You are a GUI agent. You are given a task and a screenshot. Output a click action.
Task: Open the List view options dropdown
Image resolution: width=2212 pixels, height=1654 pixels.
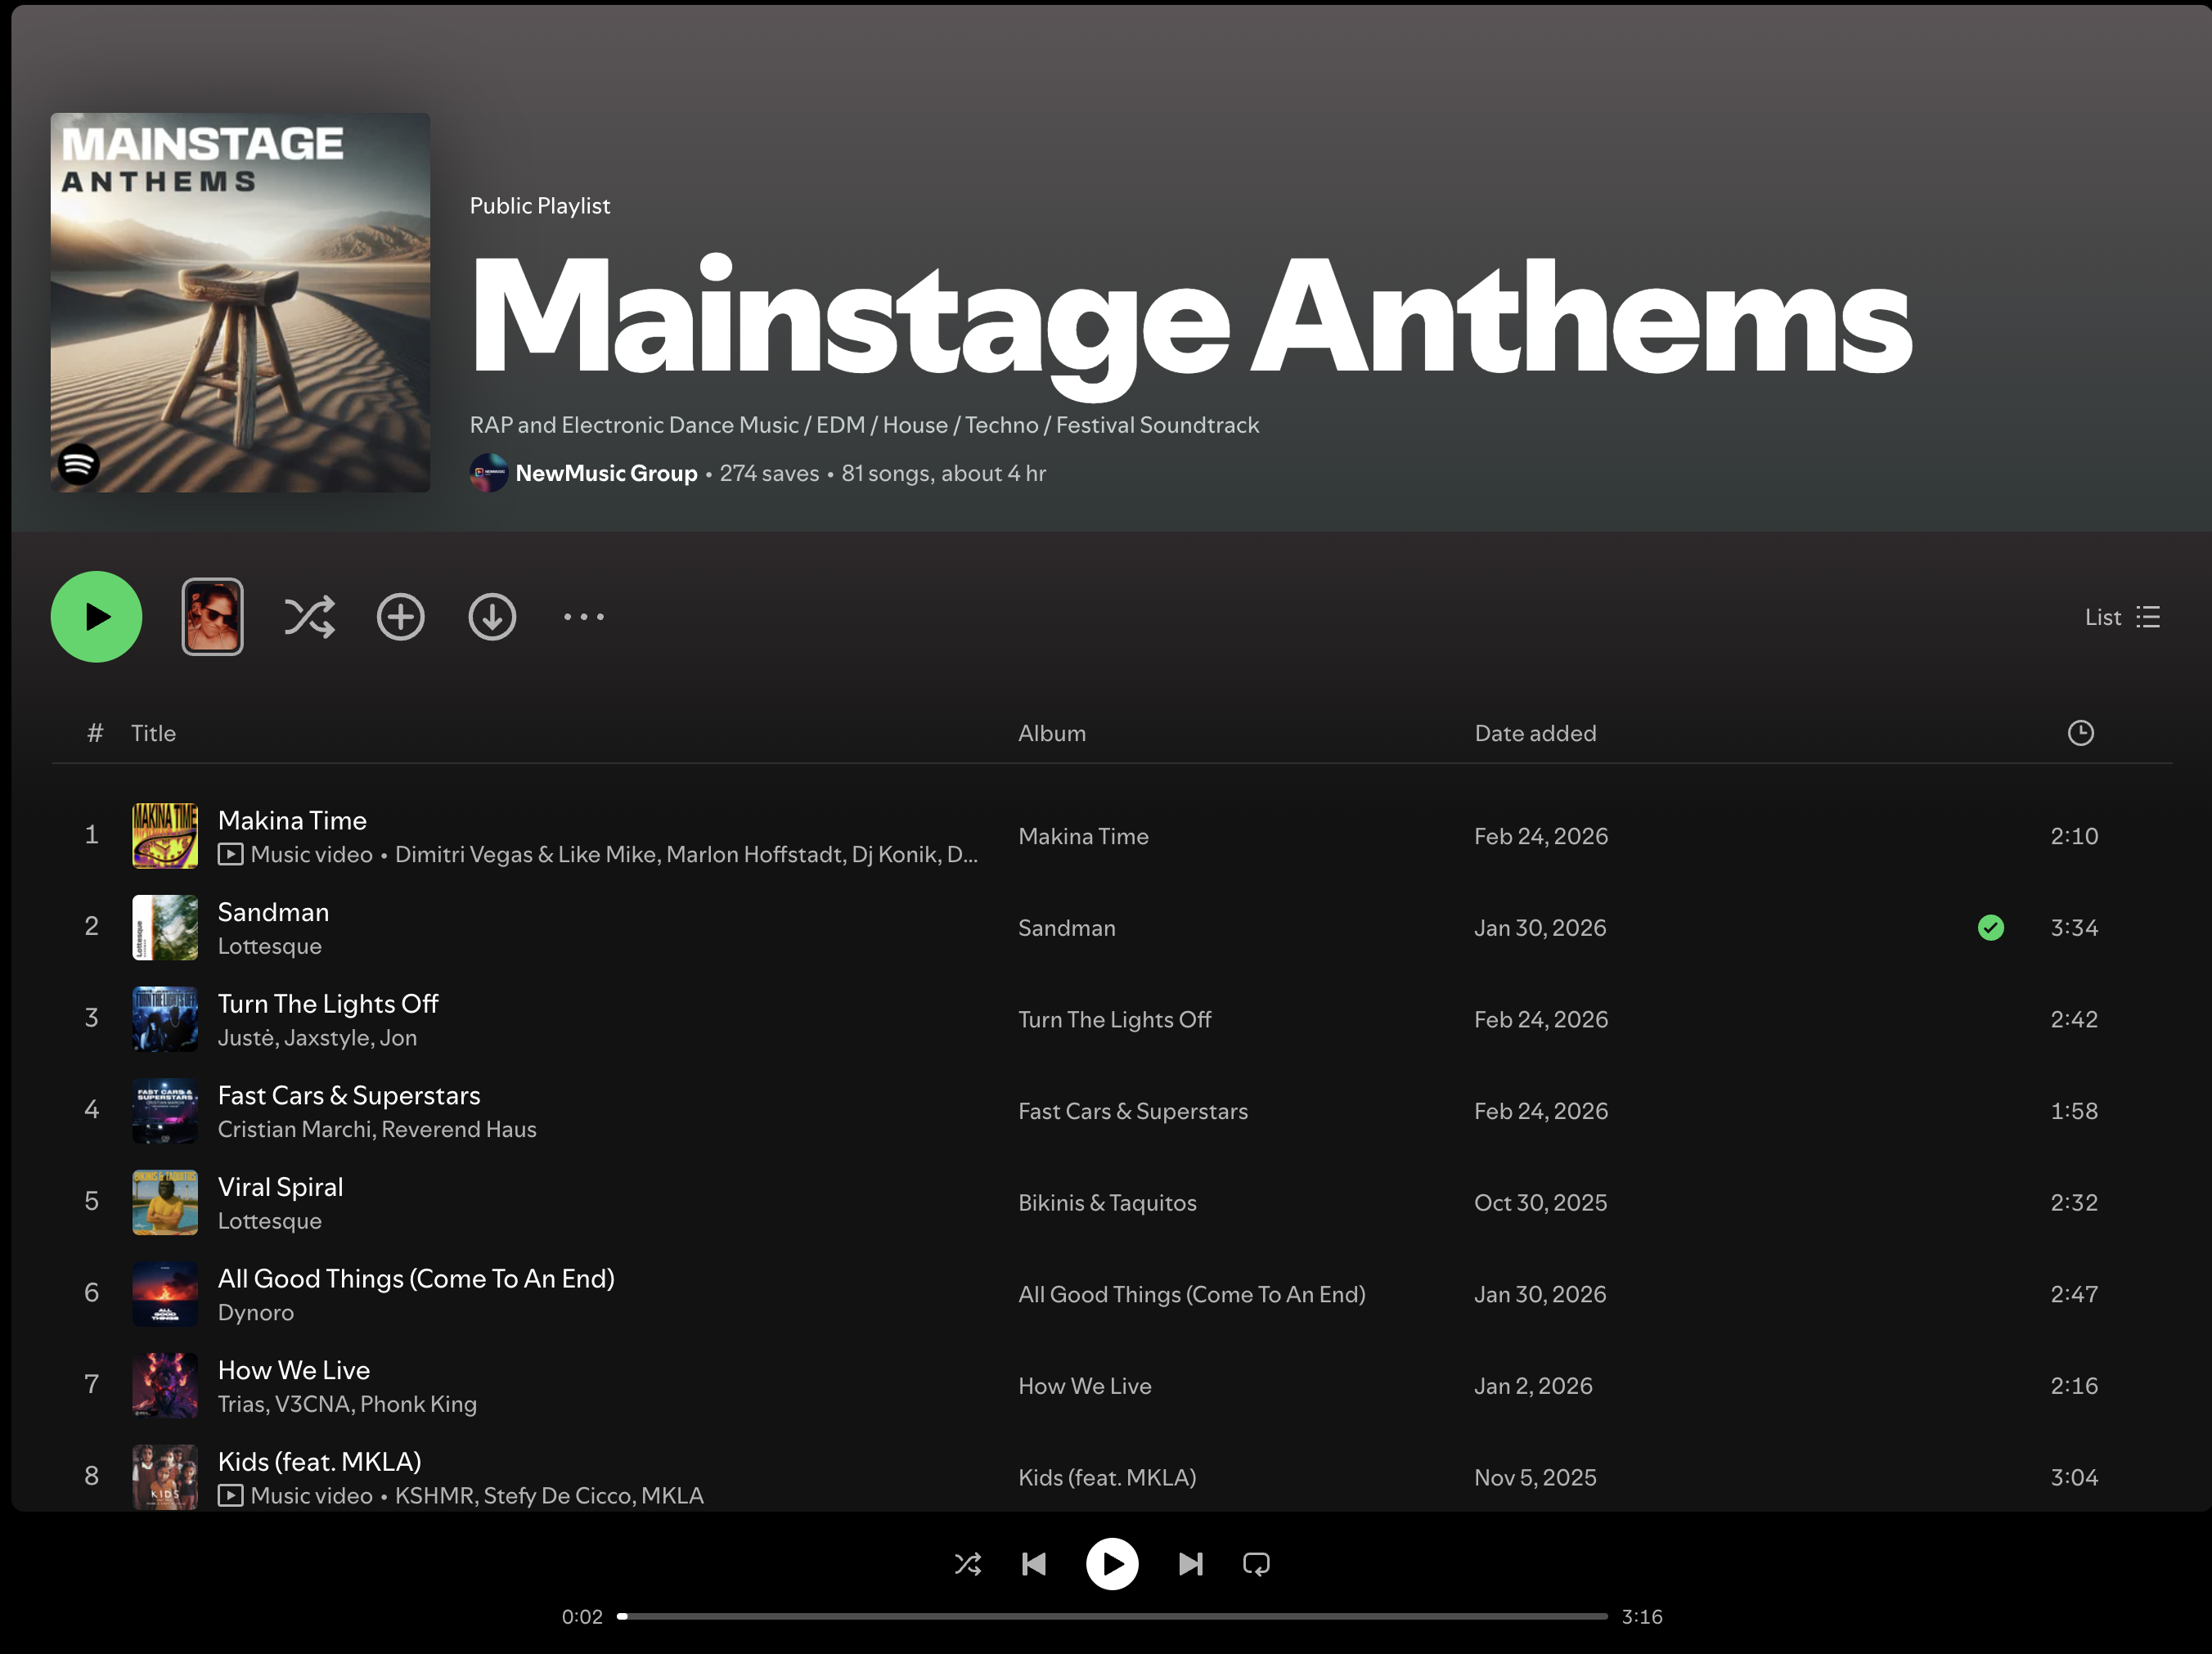[x=2122, y=617]
